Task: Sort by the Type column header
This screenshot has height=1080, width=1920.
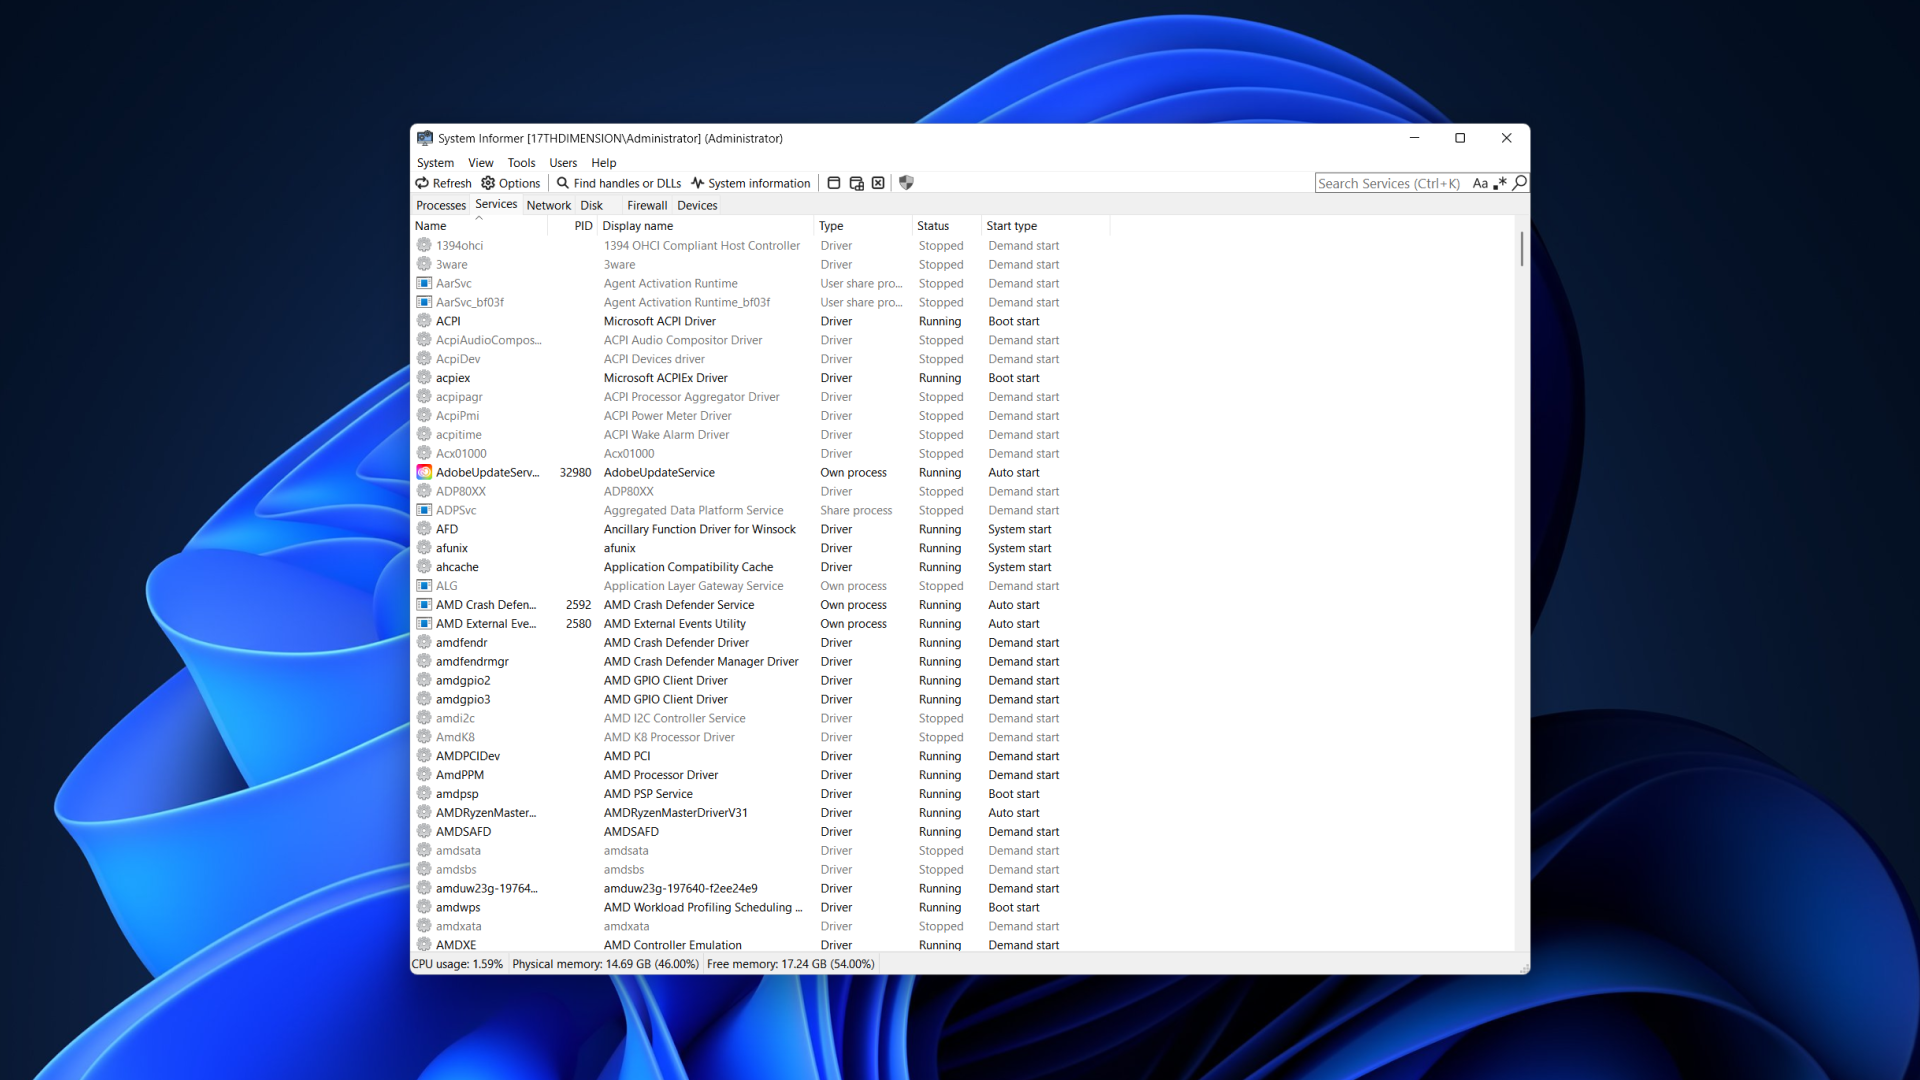Action: 863,226
